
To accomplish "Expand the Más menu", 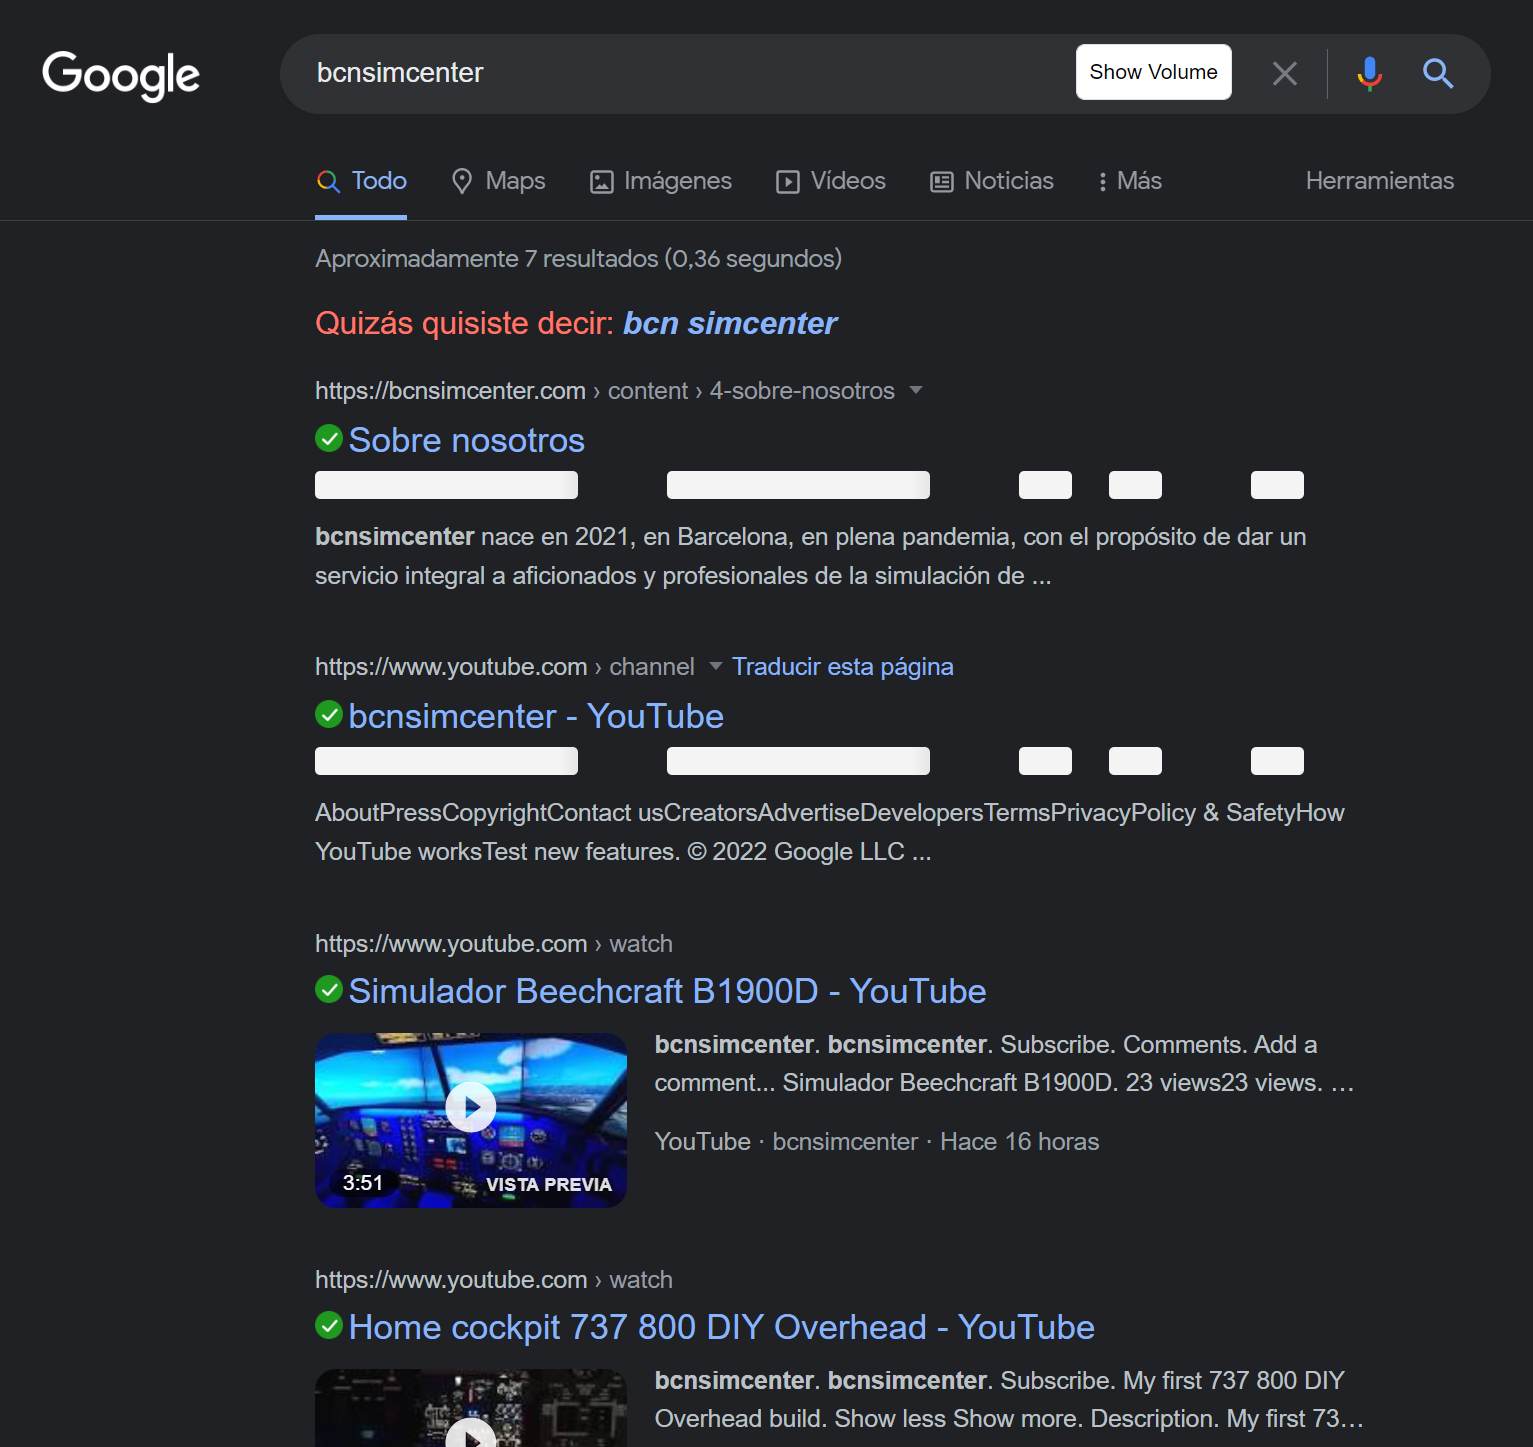I will click(x=1130, y=181).
